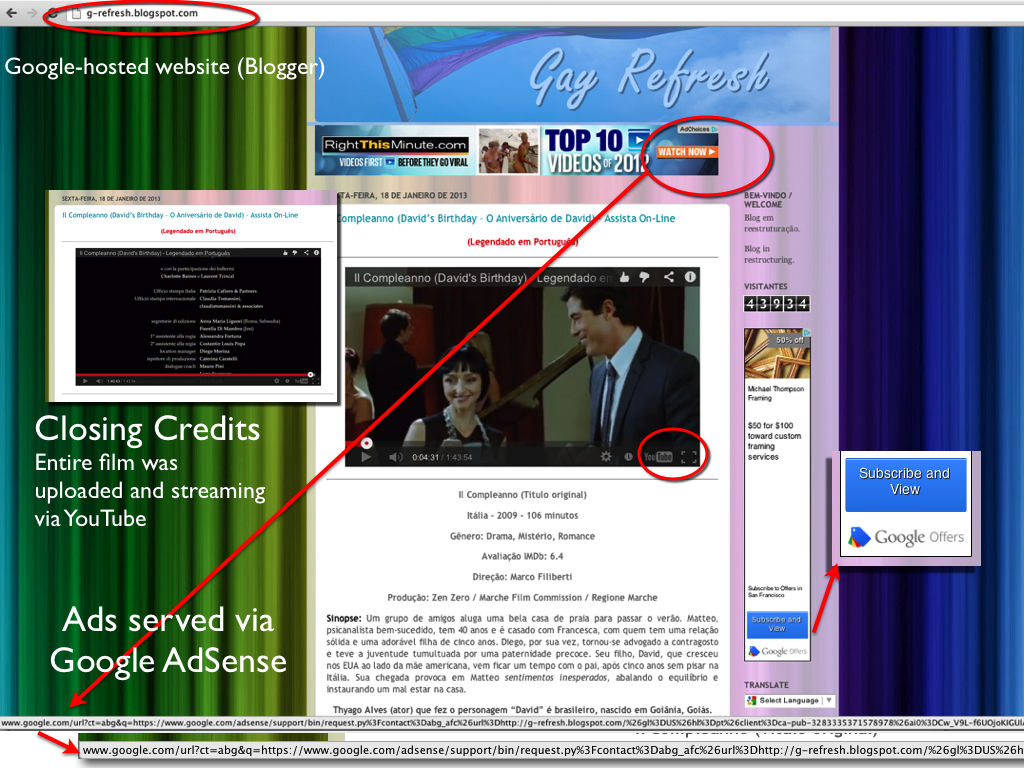The width and height of the screenshot is (1024, 768).
Task: Click the TRANSLATE sidebar heading
Action: [767, 685]
